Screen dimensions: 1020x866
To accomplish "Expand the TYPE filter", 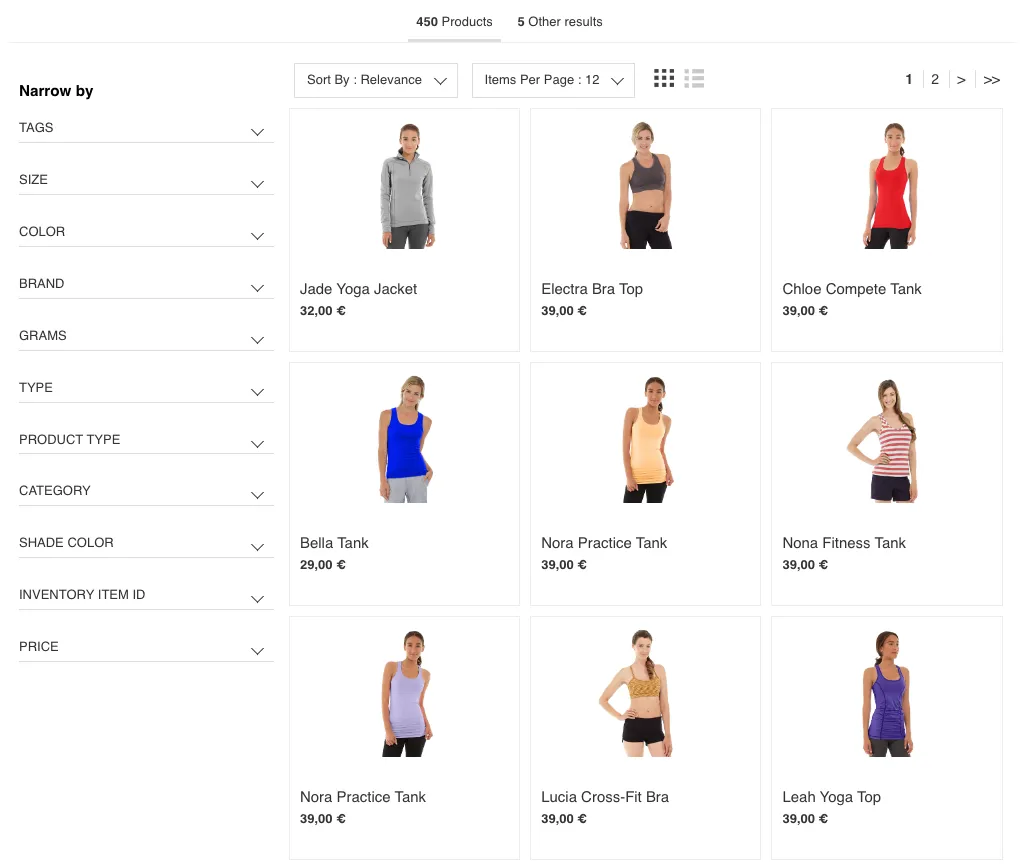I will 146,388.
